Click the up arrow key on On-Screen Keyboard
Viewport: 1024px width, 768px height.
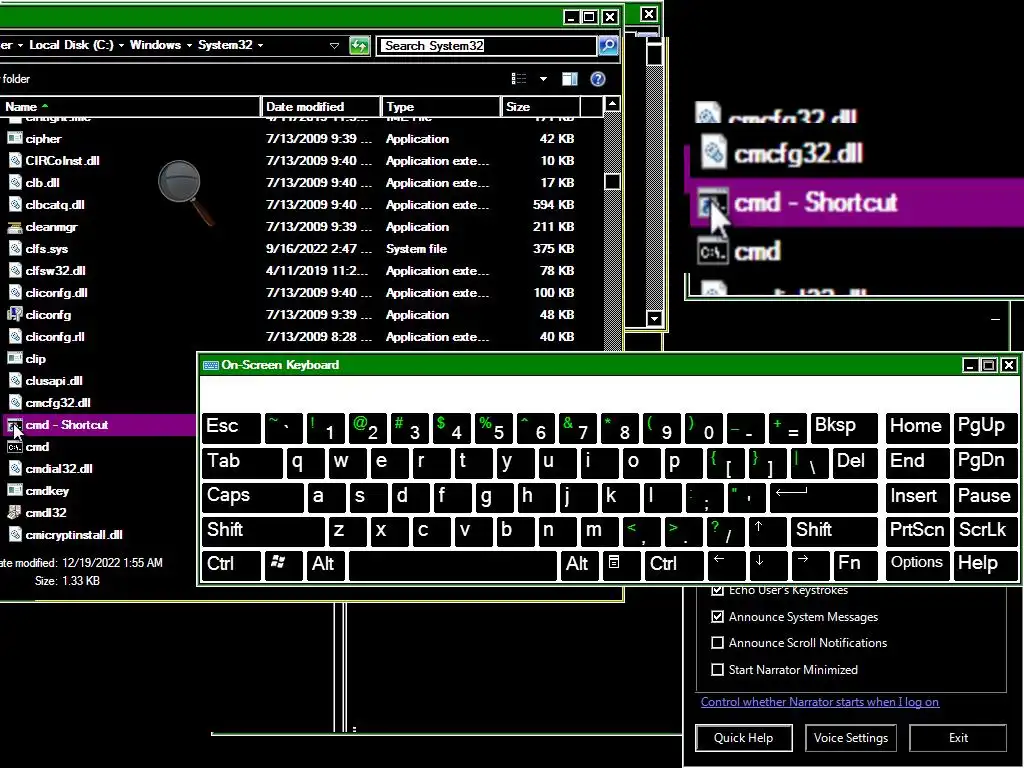tap(767, 531)
